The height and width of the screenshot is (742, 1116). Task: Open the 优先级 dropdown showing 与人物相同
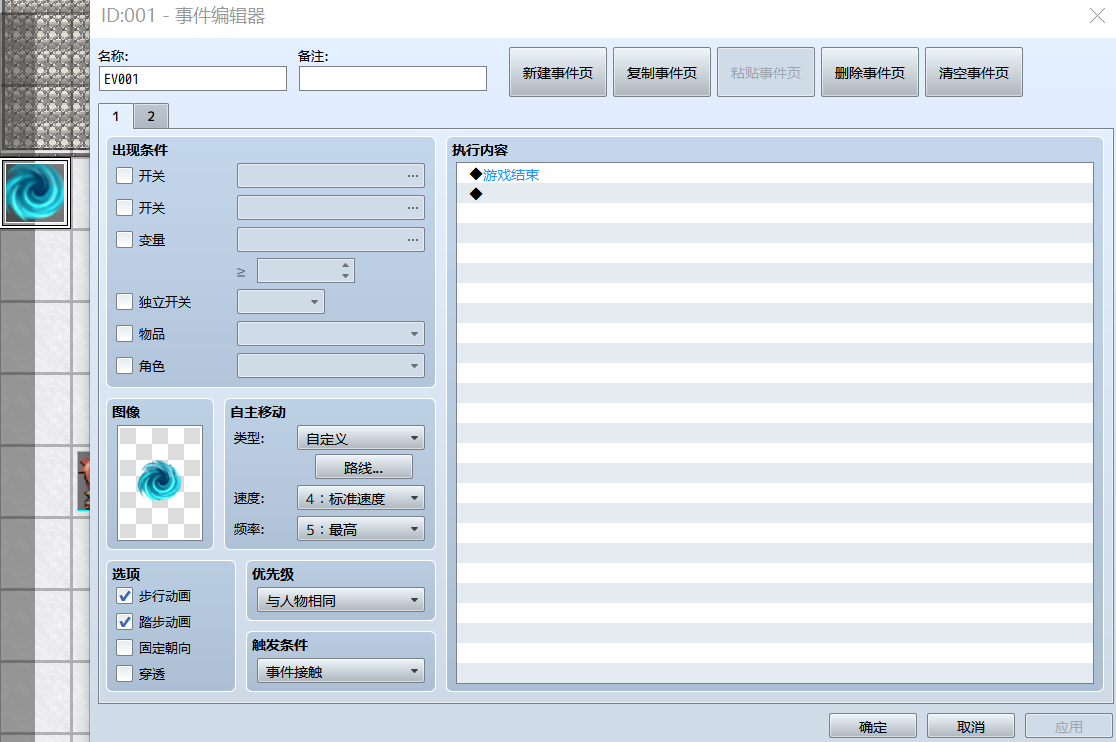pyautogui.click(x=341, y=600)
